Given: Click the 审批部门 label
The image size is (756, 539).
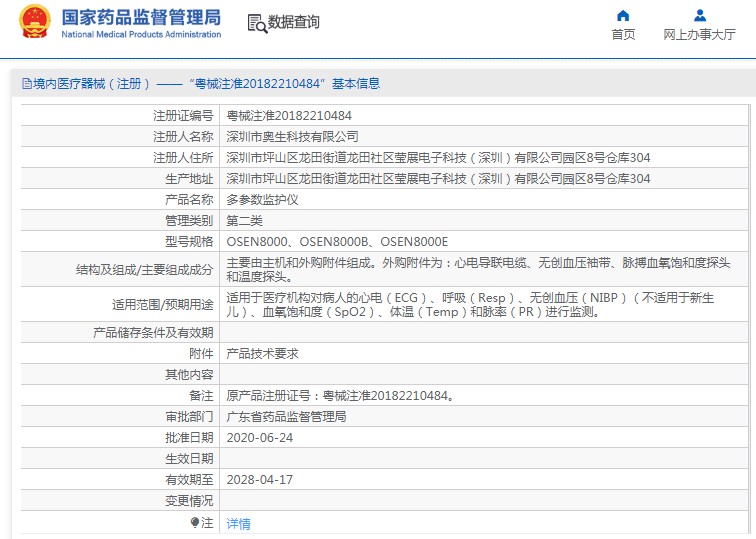Looking at the screenshot, I should point(189,417).
